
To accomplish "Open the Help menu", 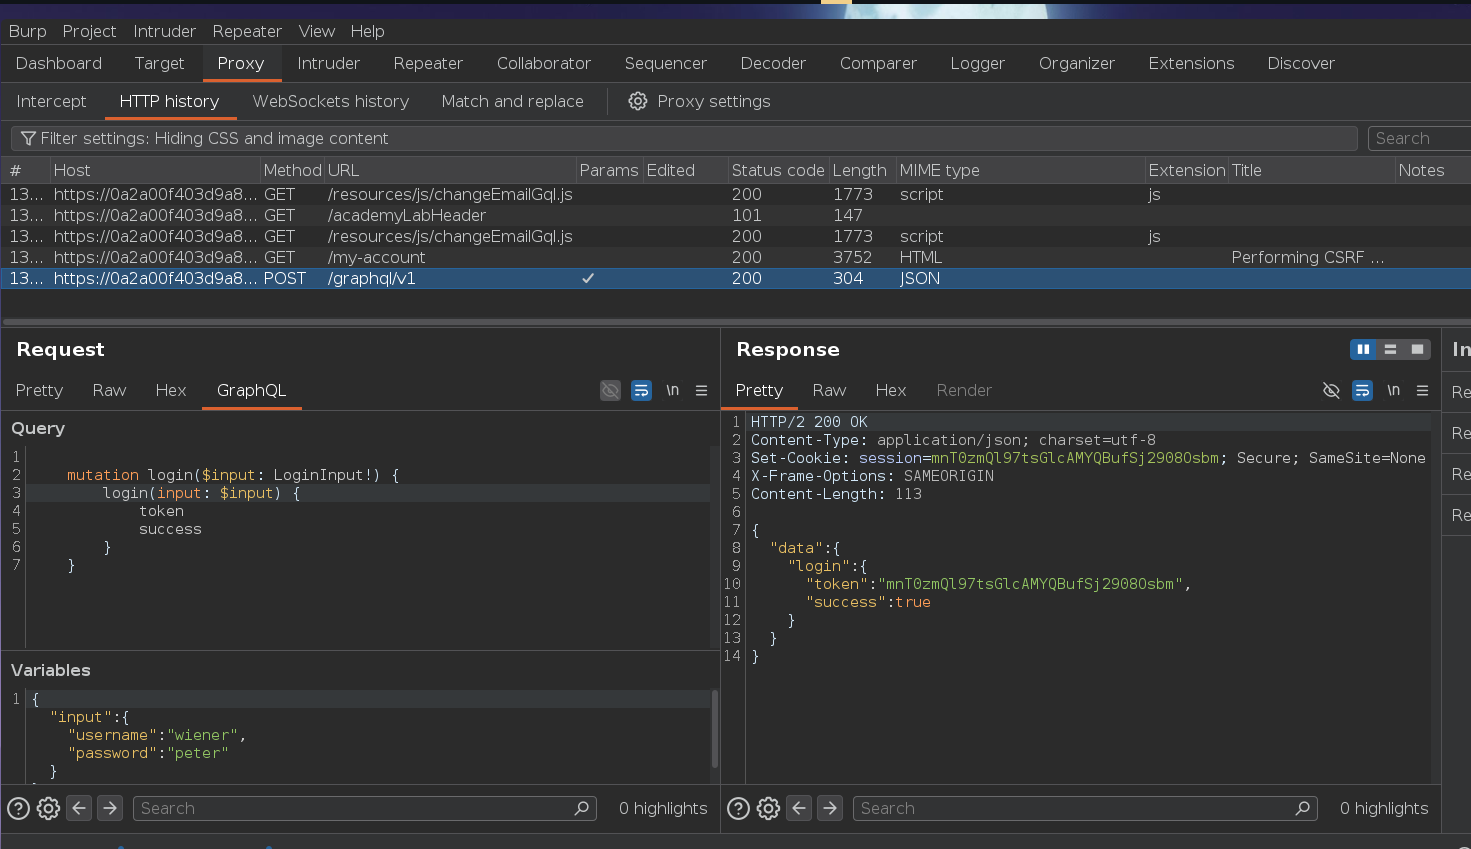I will pos(367,31).
